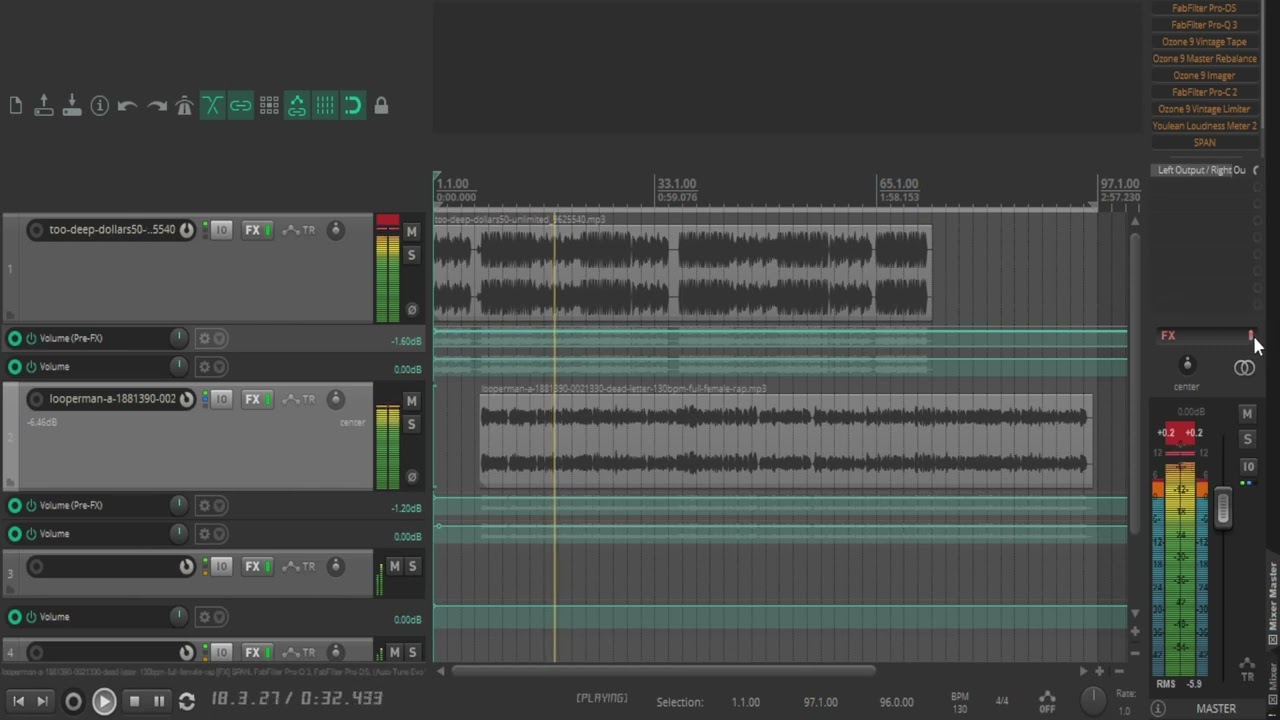Click the master volume fader handle
Image resolution: width=1280 pixels, height=720 pixels.
tap(1223, 510)
